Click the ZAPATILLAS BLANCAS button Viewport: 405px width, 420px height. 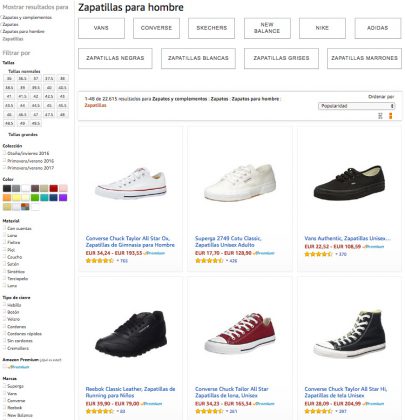198,58
